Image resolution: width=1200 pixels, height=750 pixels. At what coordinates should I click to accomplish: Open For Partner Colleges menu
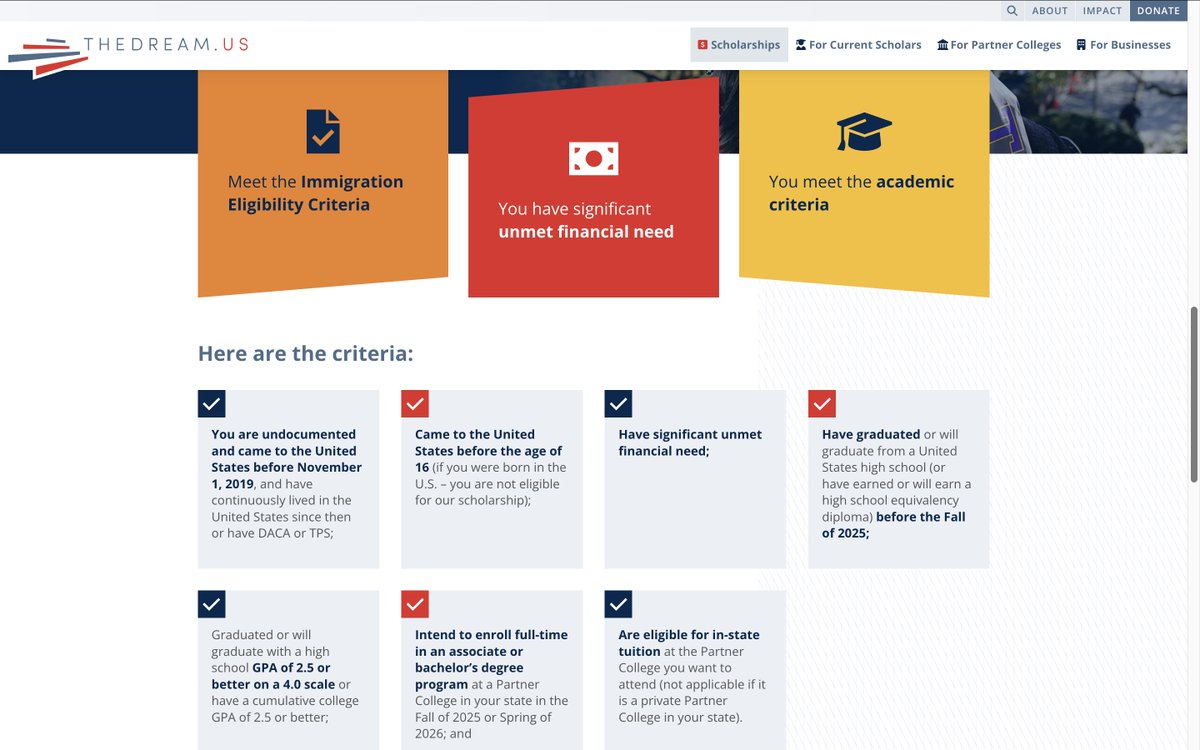999,45
